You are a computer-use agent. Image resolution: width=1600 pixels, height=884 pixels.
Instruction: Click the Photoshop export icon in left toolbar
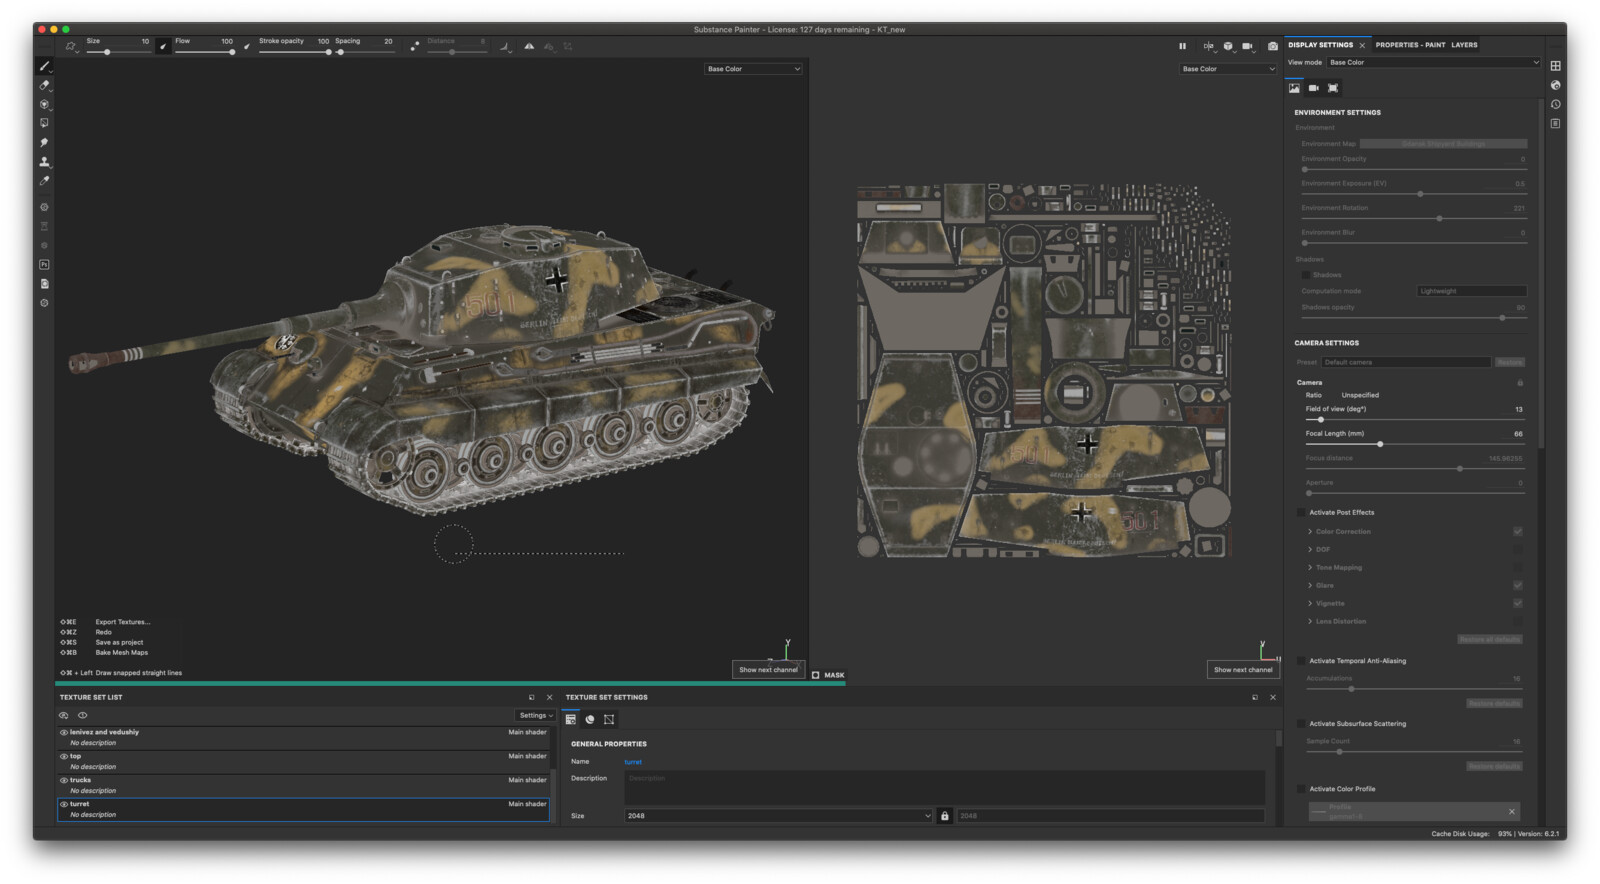point(44,265)
